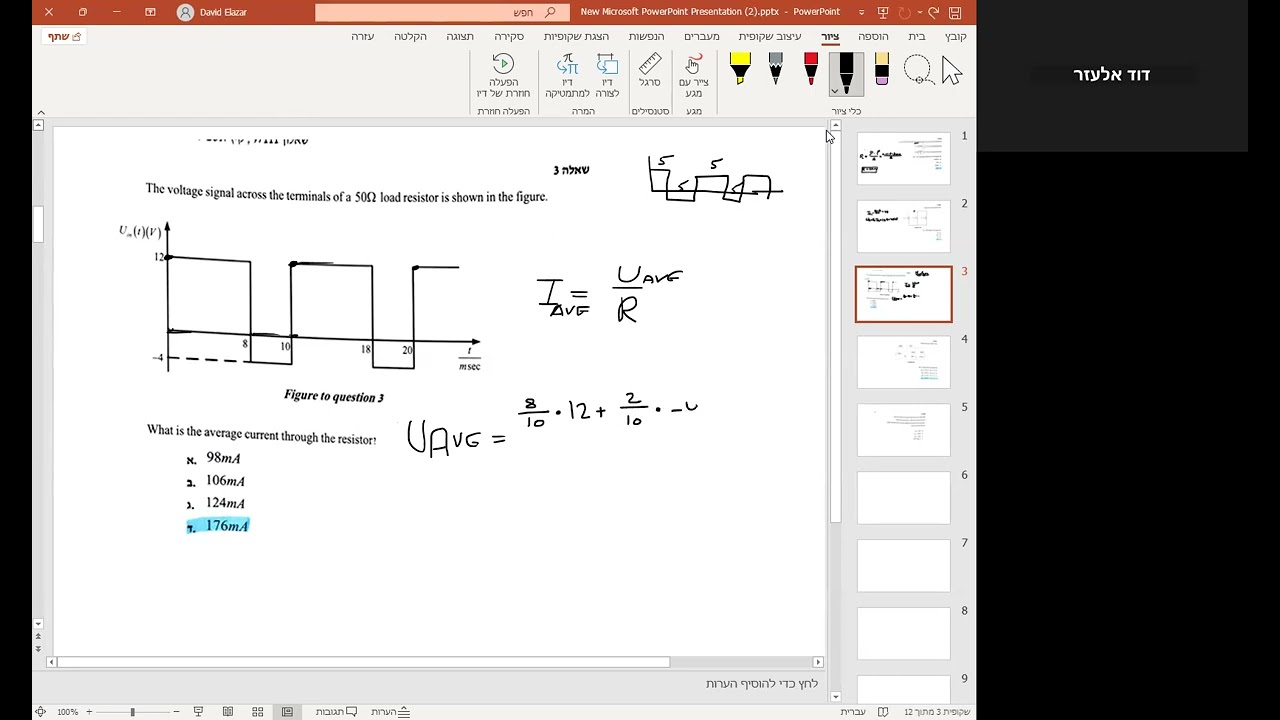The width and height of the screenshot is (1280, 720).
Task: Open the Insert (הוספה) tab
Action: pos(873,36)
